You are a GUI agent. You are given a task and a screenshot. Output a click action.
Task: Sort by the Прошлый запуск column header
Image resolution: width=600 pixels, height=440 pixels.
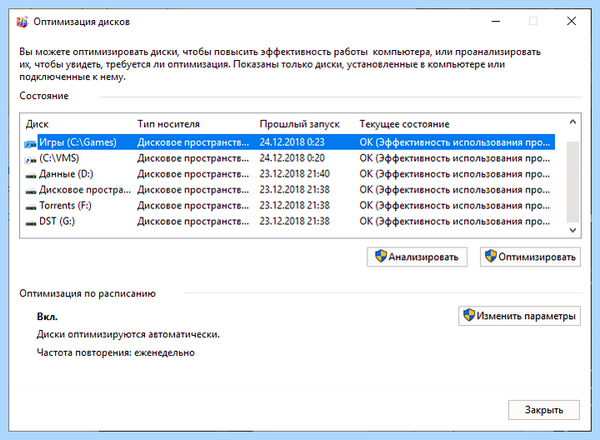(300, 124)
